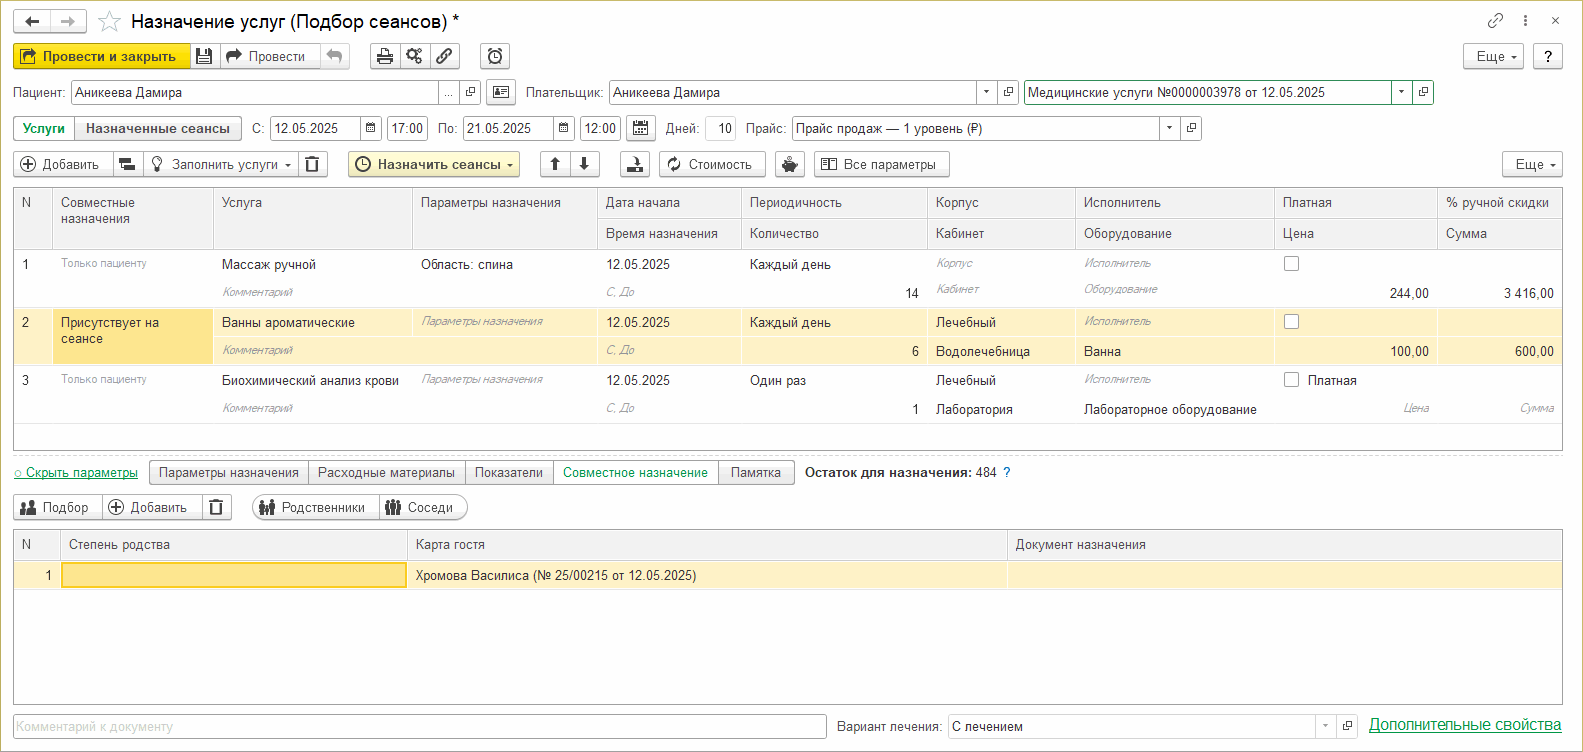Screen dimensions: 1583x752
Task: Open the alarm clock reminder icon
Action: [x=495, y=57]
